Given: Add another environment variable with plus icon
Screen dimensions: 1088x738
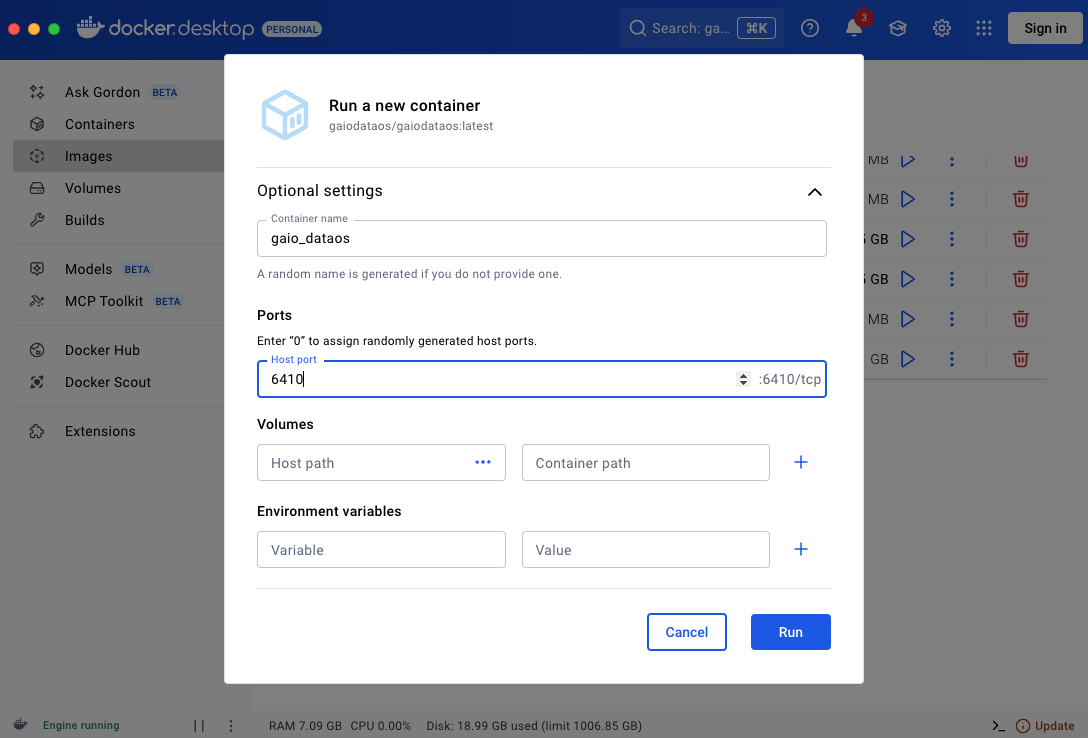Looking at the screenshot, I should (800, 549).
